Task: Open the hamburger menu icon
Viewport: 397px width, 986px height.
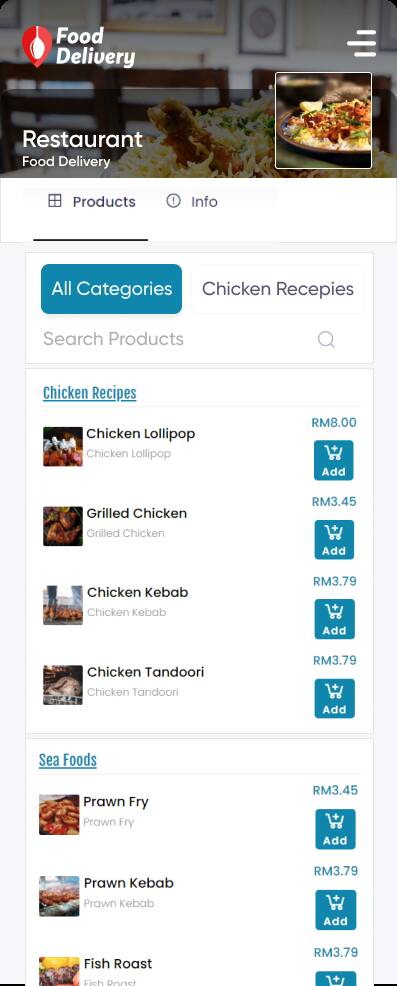Action: click(362, 43)
